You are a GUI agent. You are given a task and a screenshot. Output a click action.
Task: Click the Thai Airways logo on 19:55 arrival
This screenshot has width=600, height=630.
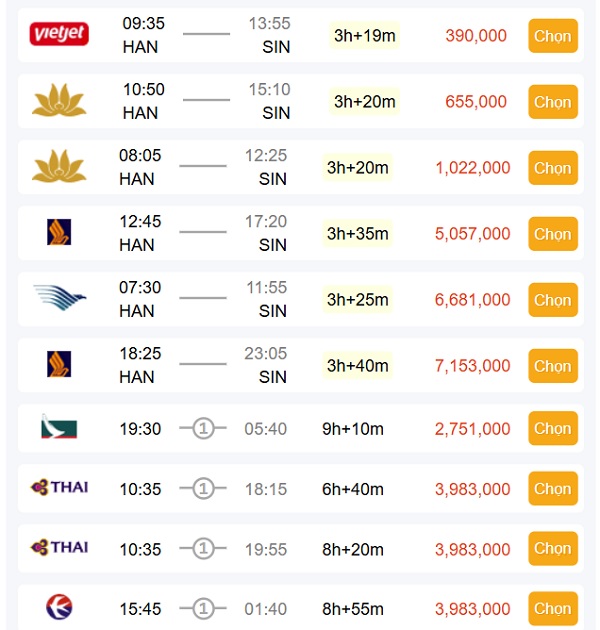pos(60,547)
